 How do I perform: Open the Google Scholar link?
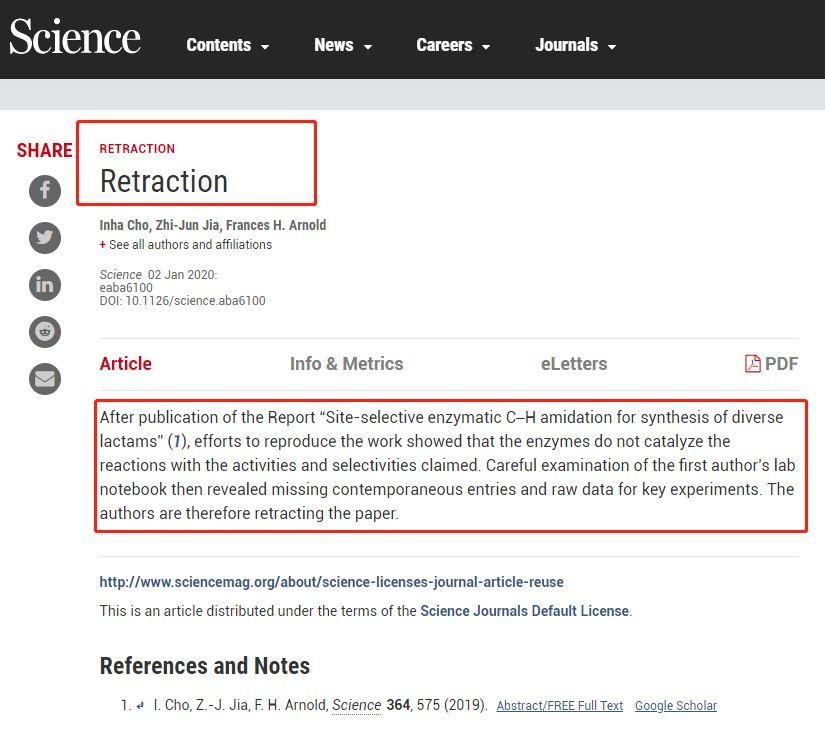click(675, 706)
